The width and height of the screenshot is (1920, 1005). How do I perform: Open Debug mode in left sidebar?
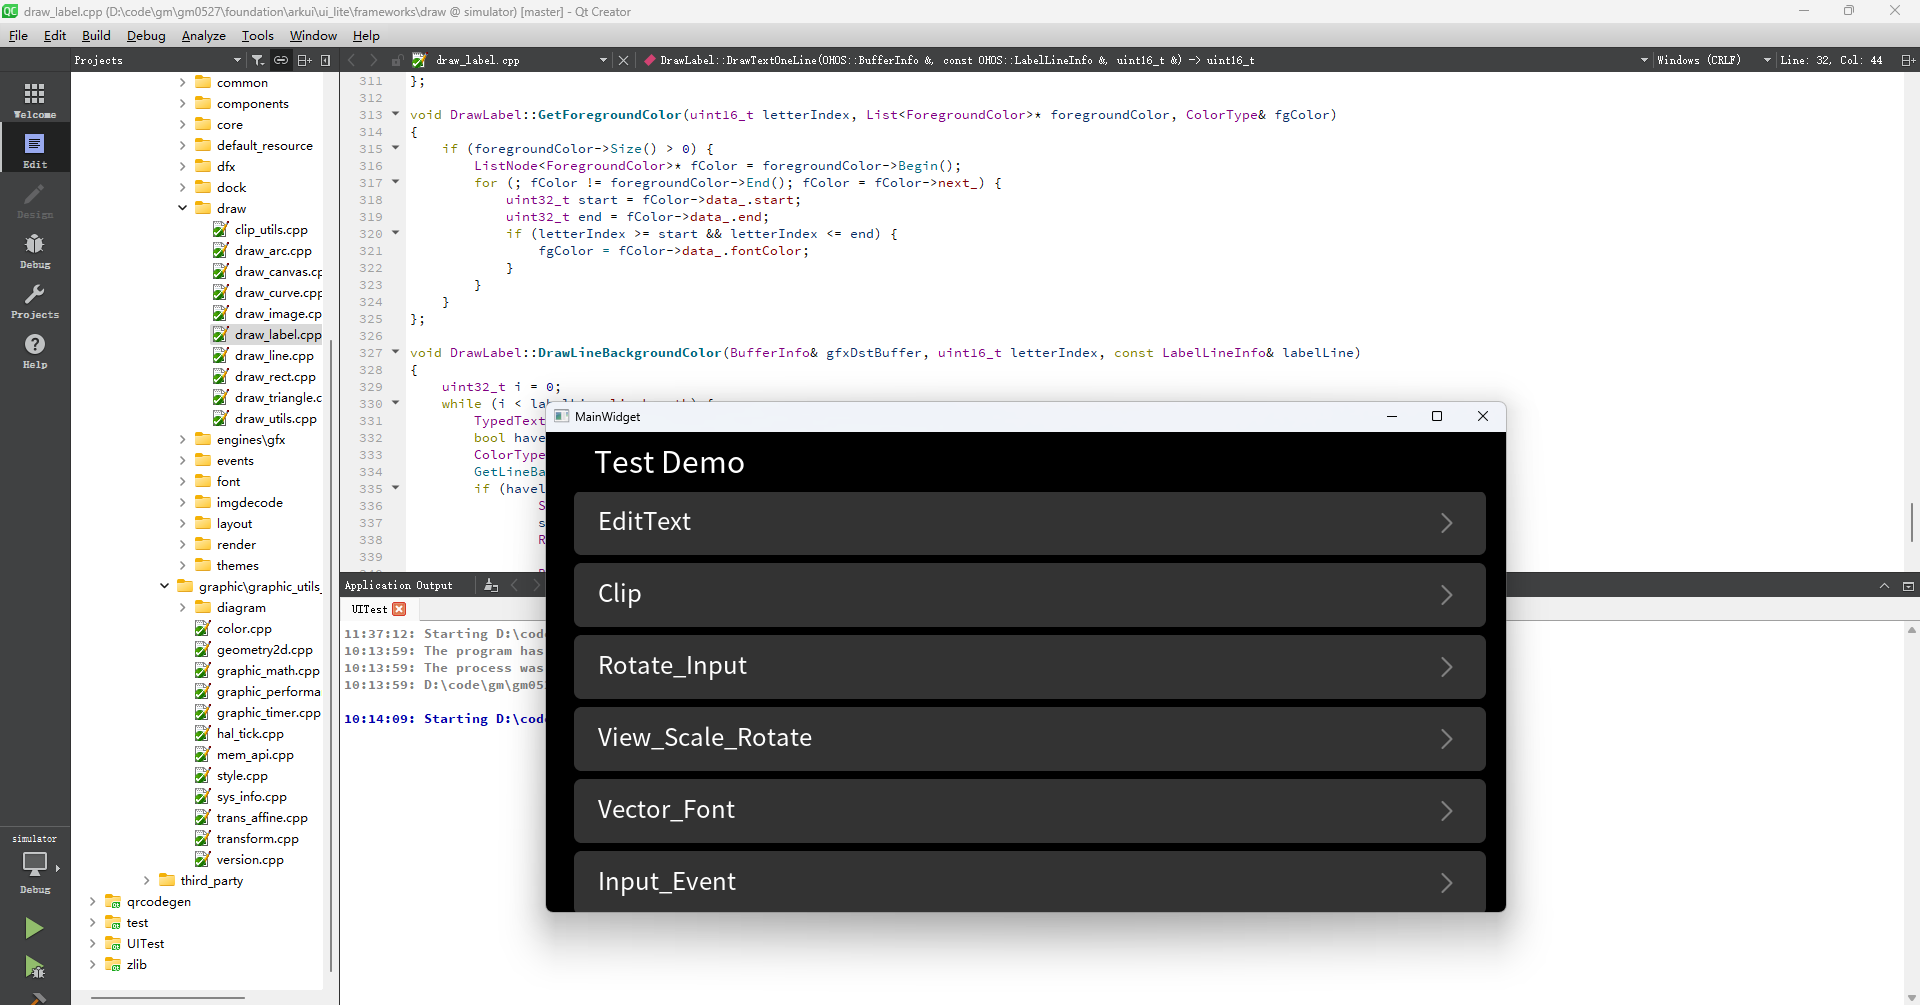pos(35,250)
